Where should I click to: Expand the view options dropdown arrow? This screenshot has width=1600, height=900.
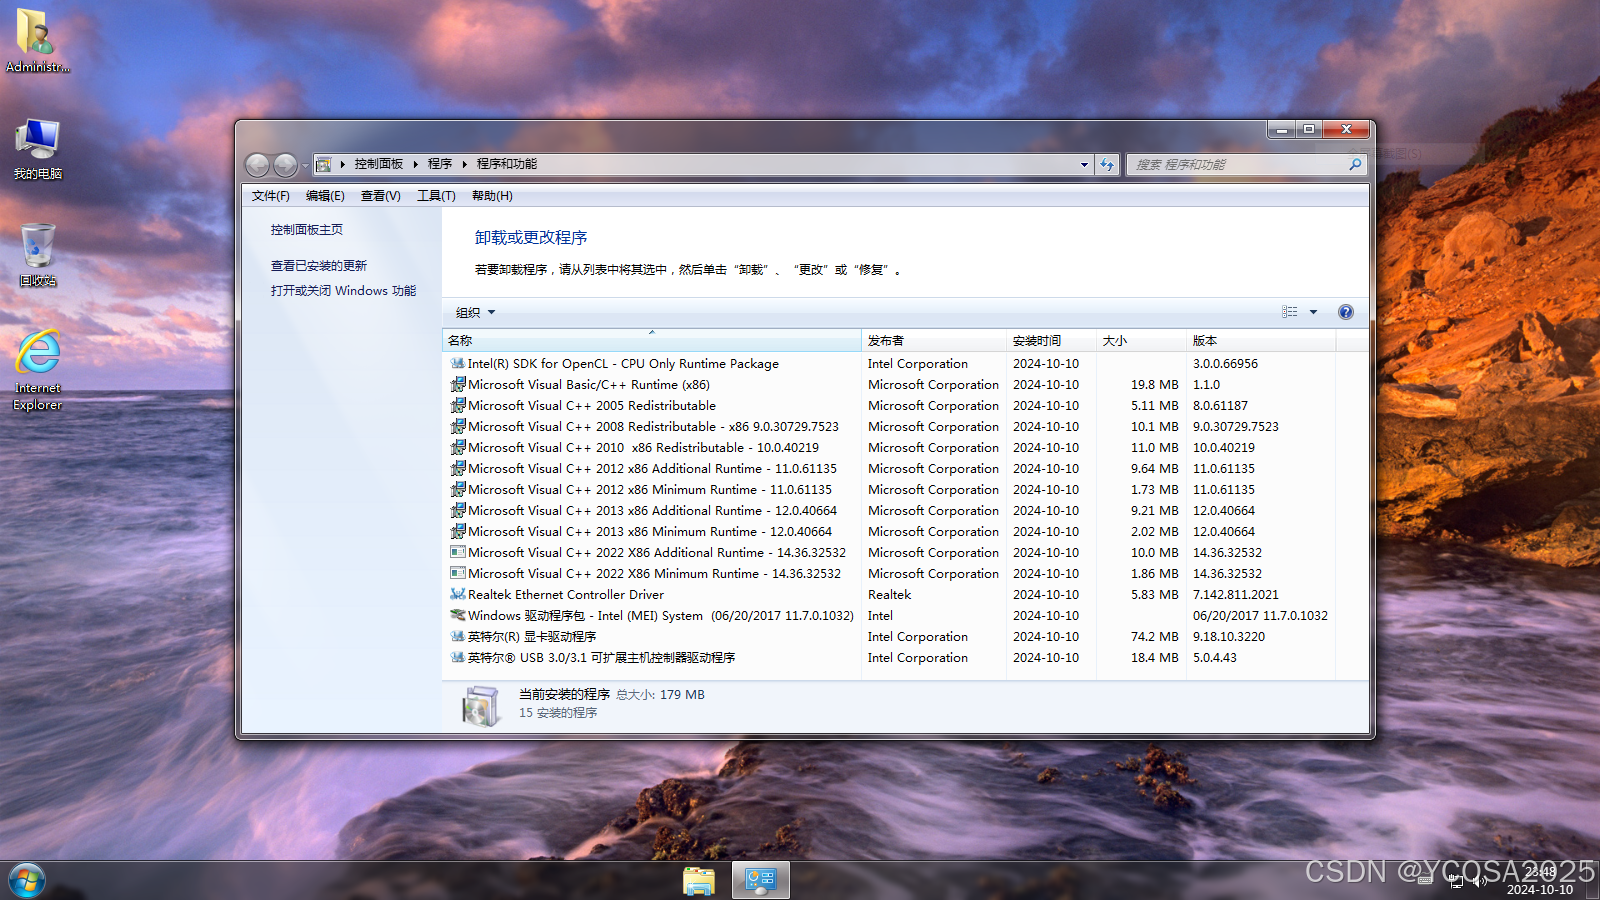coord(1314,312)
